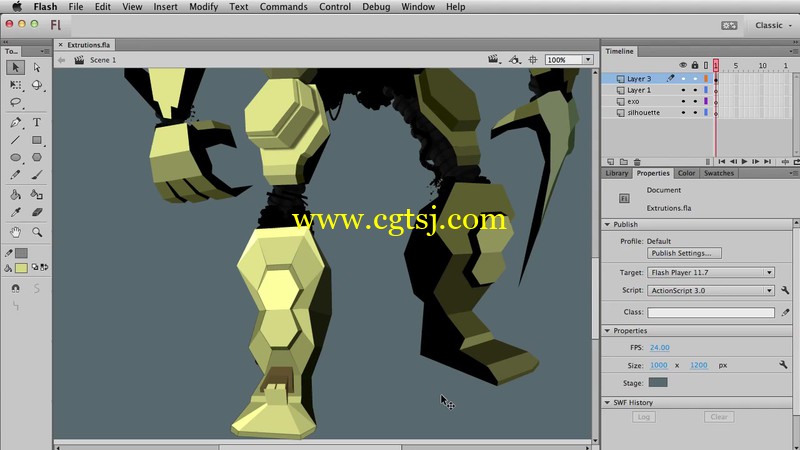Open the Classic workspace switcher
800x450 pixels.
pos(773,25)
